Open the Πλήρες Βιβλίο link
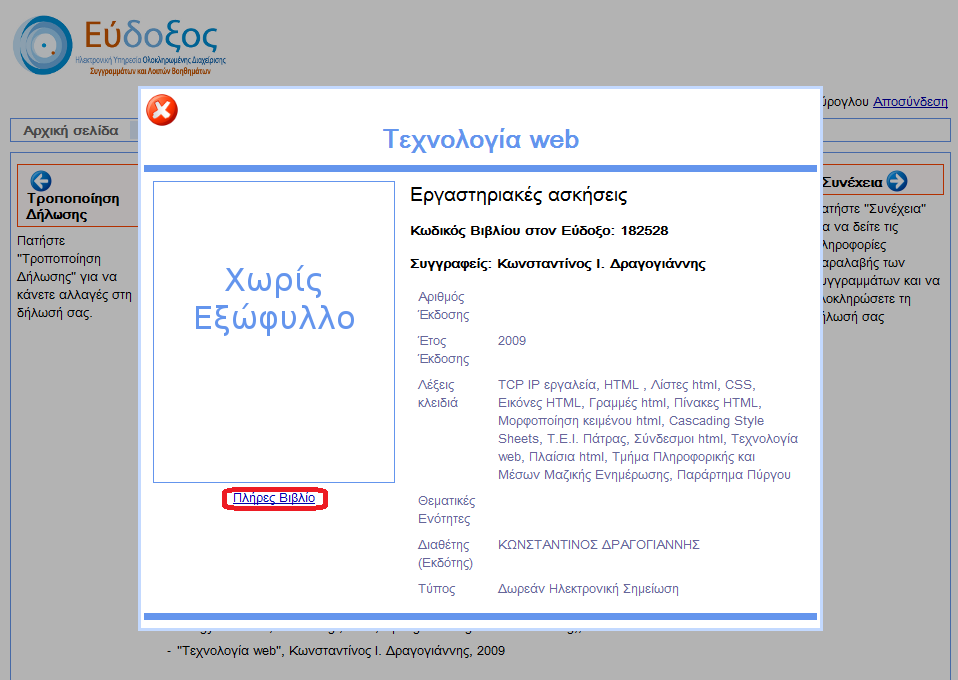The width and height of the screenshot is (958, 680). tap(274, 498)
